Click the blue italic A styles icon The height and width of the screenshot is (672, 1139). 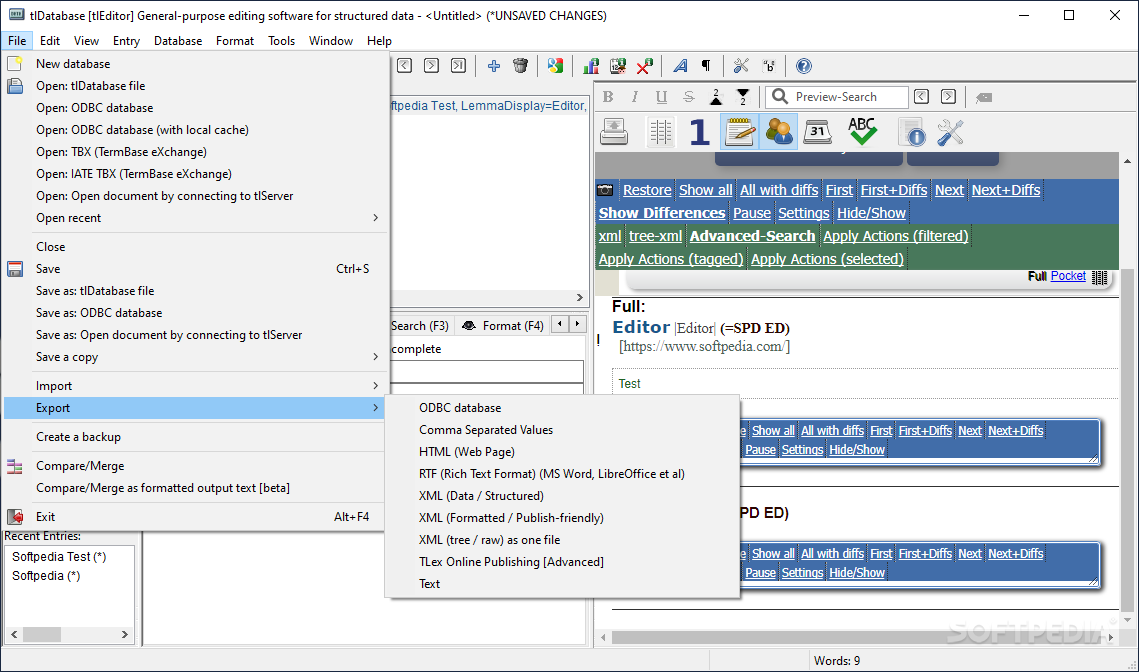680,66
